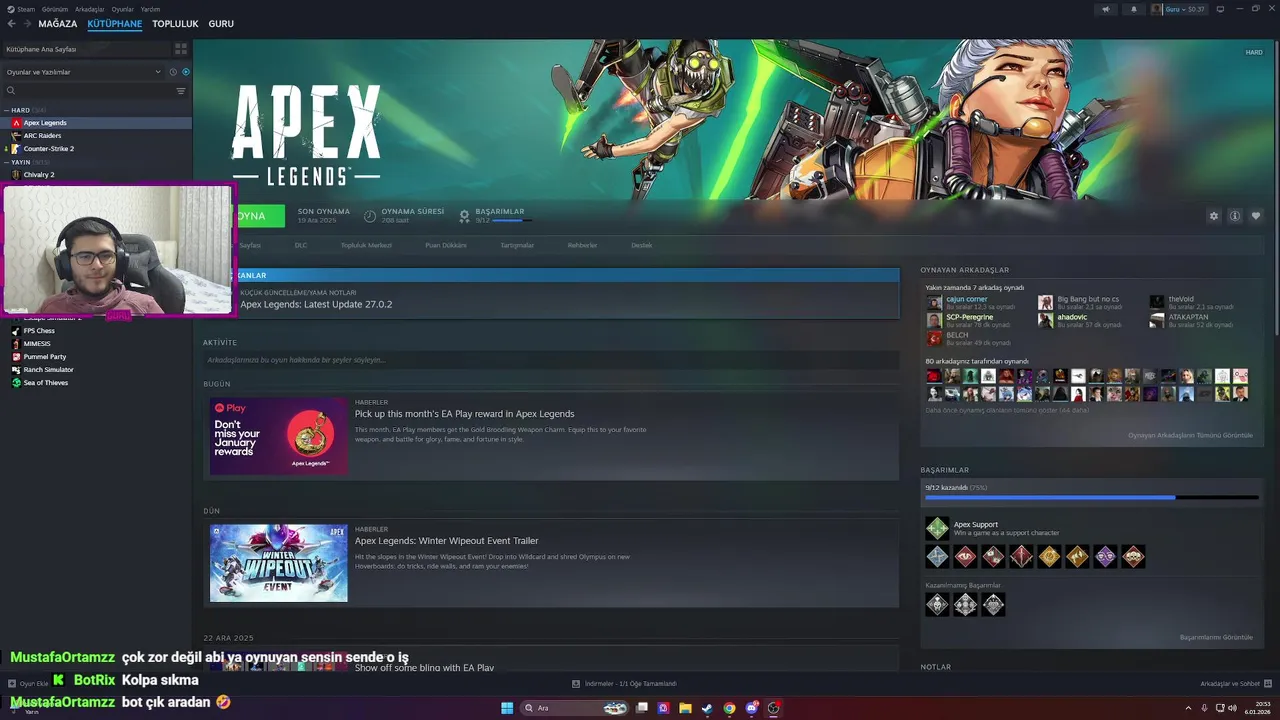The image size is (1280, 720).
Task: Switch to Big Picture mode icon
Action: [x=1222, y=9]
